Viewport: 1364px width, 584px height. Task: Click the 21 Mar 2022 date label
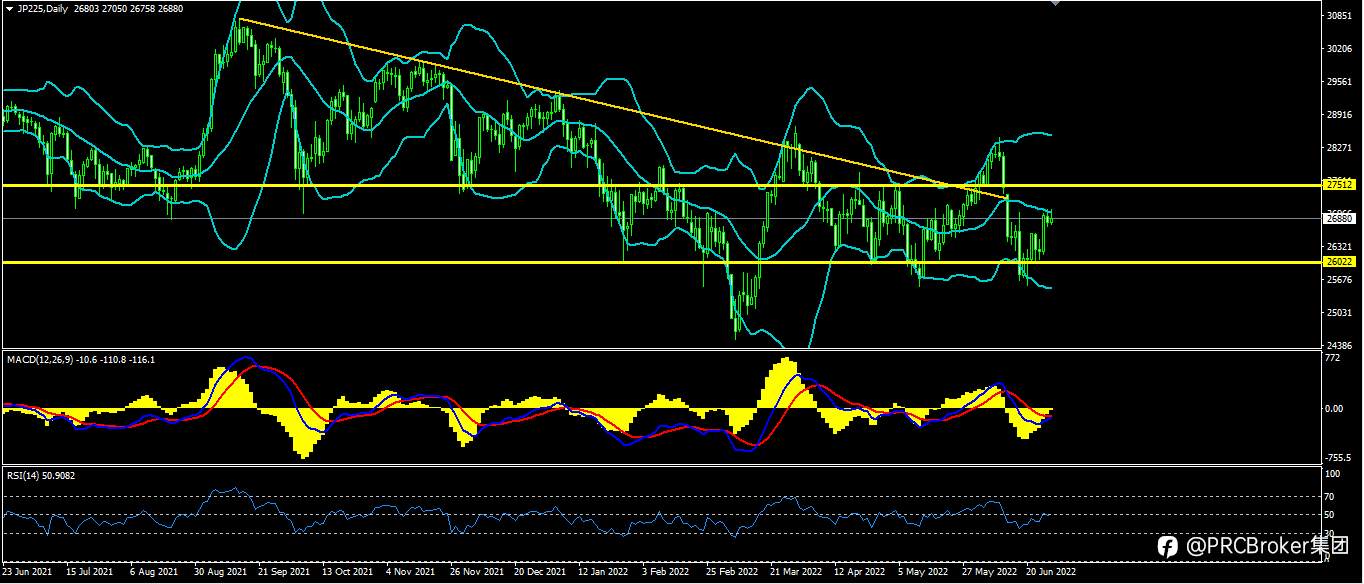pyautogui.click(x=795, y=573)
